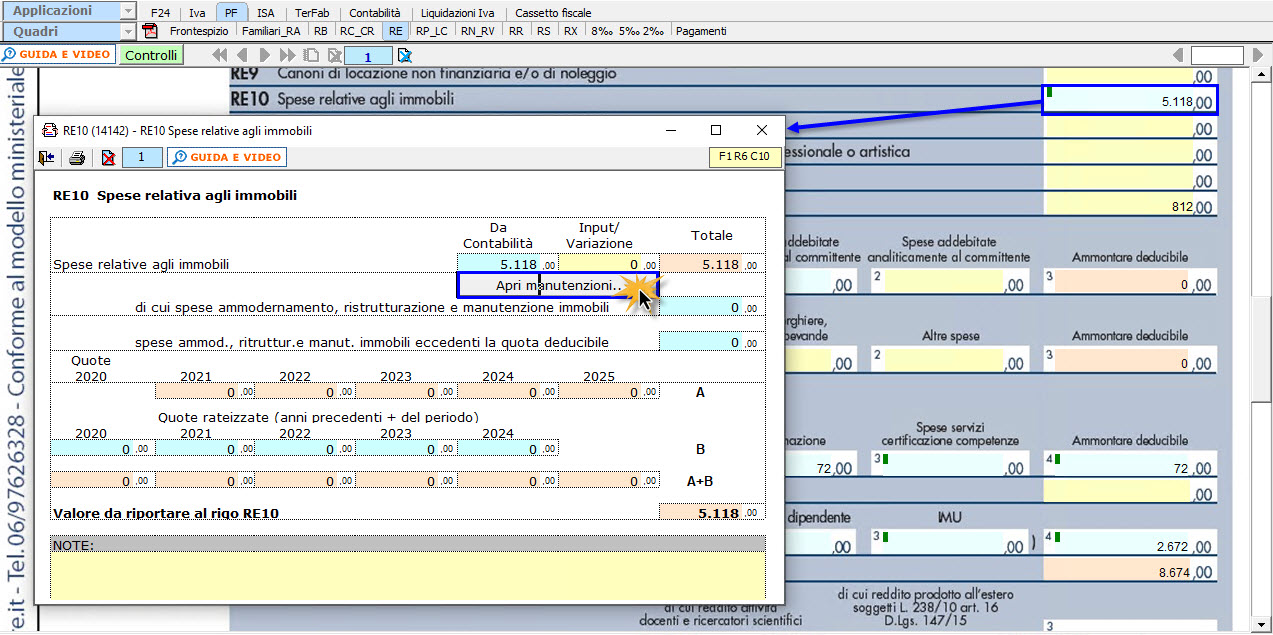Expand the Quadri dropdown
Screen dimensions: 1273x635
coord(127,31)
